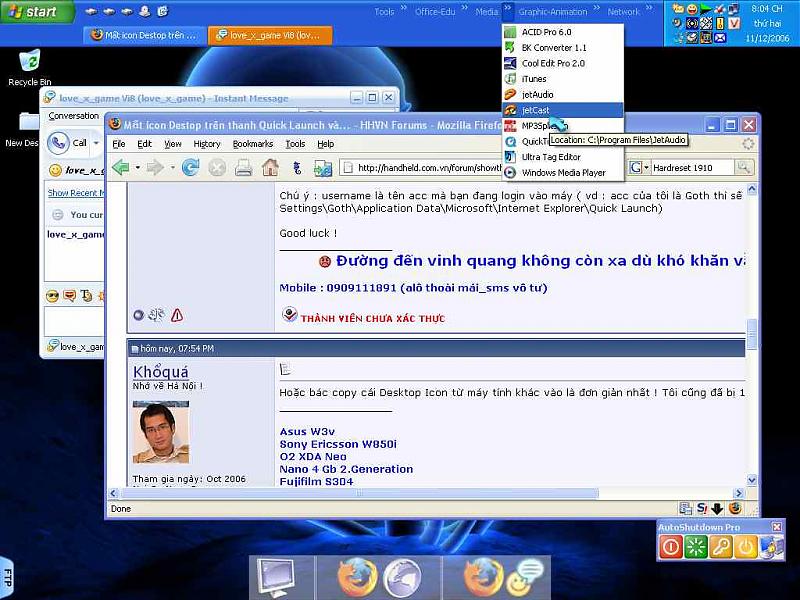Open the Back history dropdown arrow
Viewport: 800px width, 600px height.
pyautogui.click(x=136, y=167)
